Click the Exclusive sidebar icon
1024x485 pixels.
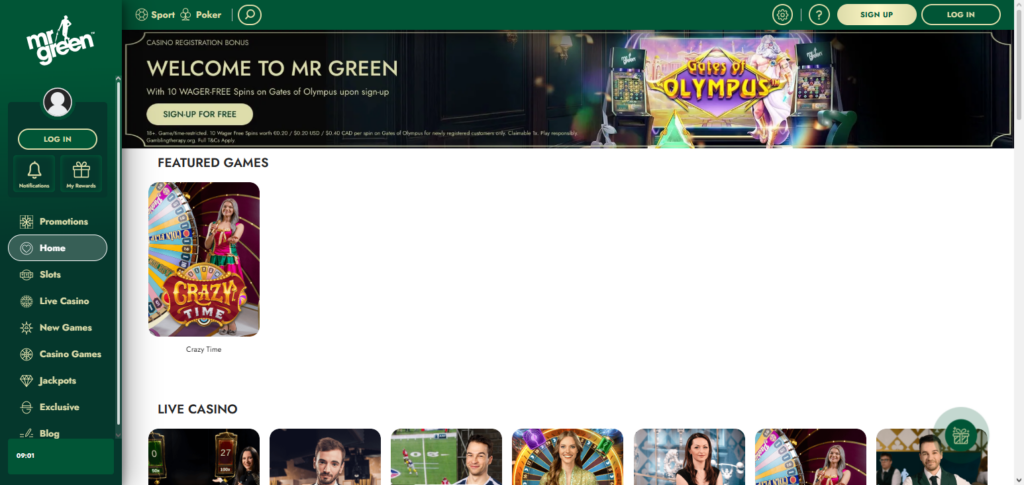coord(26,407)
